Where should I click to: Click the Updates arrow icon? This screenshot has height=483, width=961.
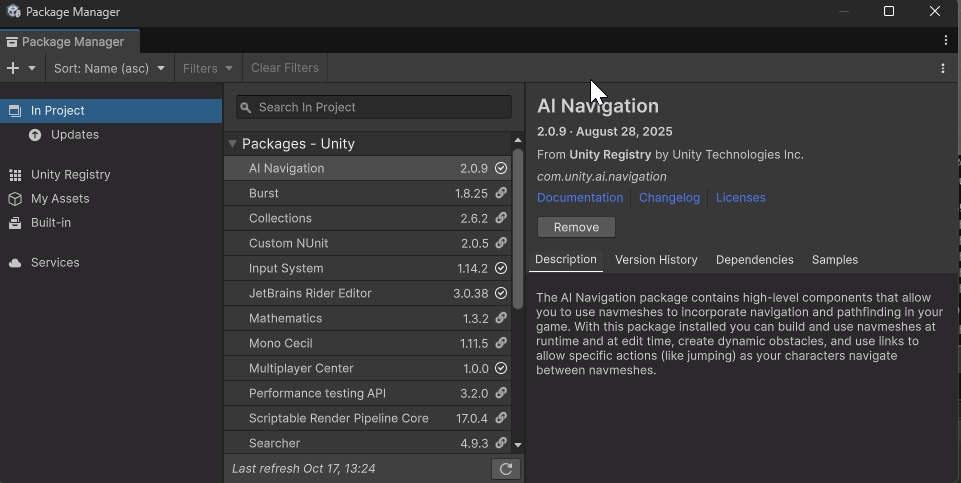pyautogui.click(x=36, y=135)
